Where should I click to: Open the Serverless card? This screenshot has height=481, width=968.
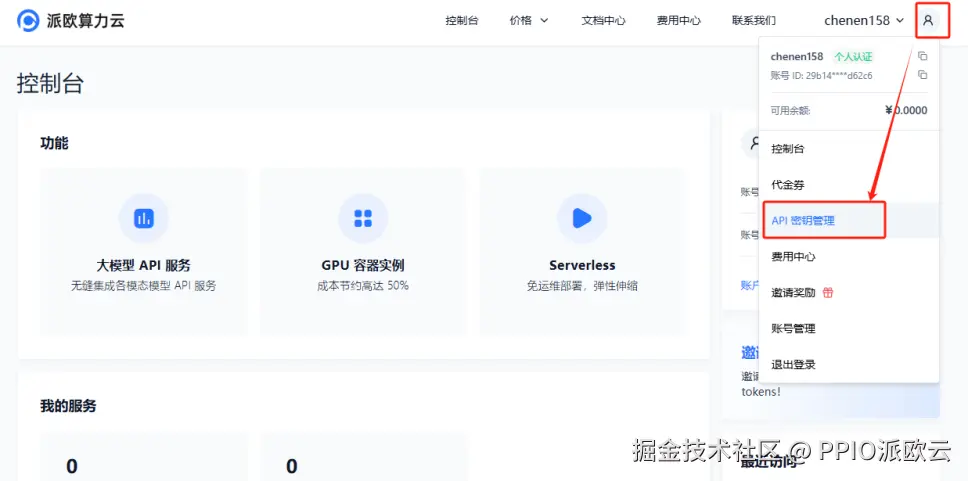pos(582,252)
